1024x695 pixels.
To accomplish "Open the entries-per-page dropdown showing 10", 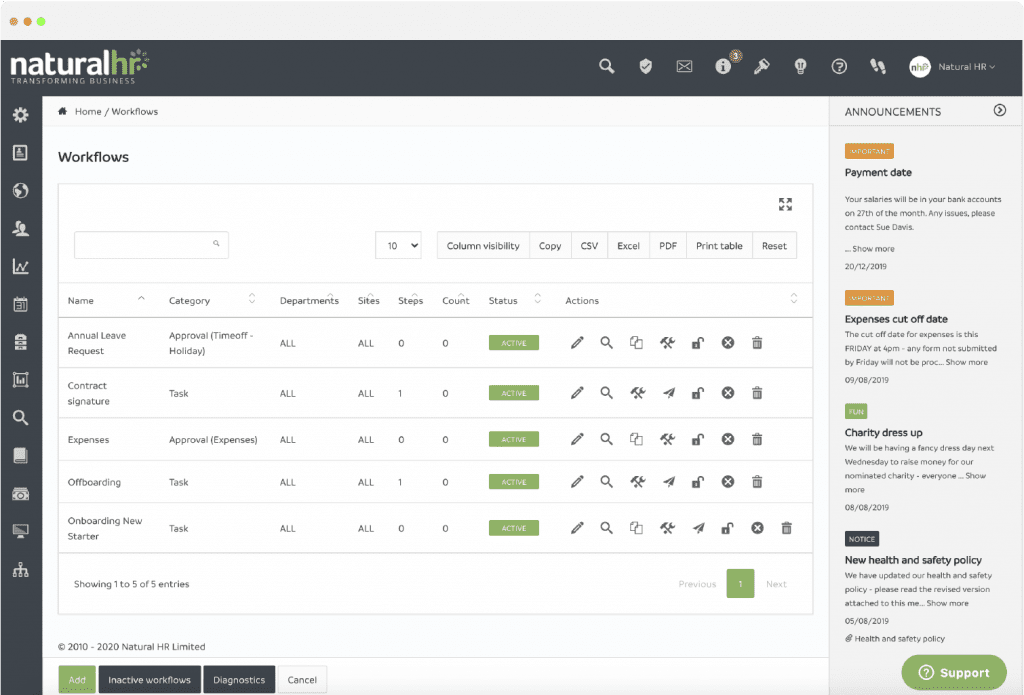I will coord(398,244).
